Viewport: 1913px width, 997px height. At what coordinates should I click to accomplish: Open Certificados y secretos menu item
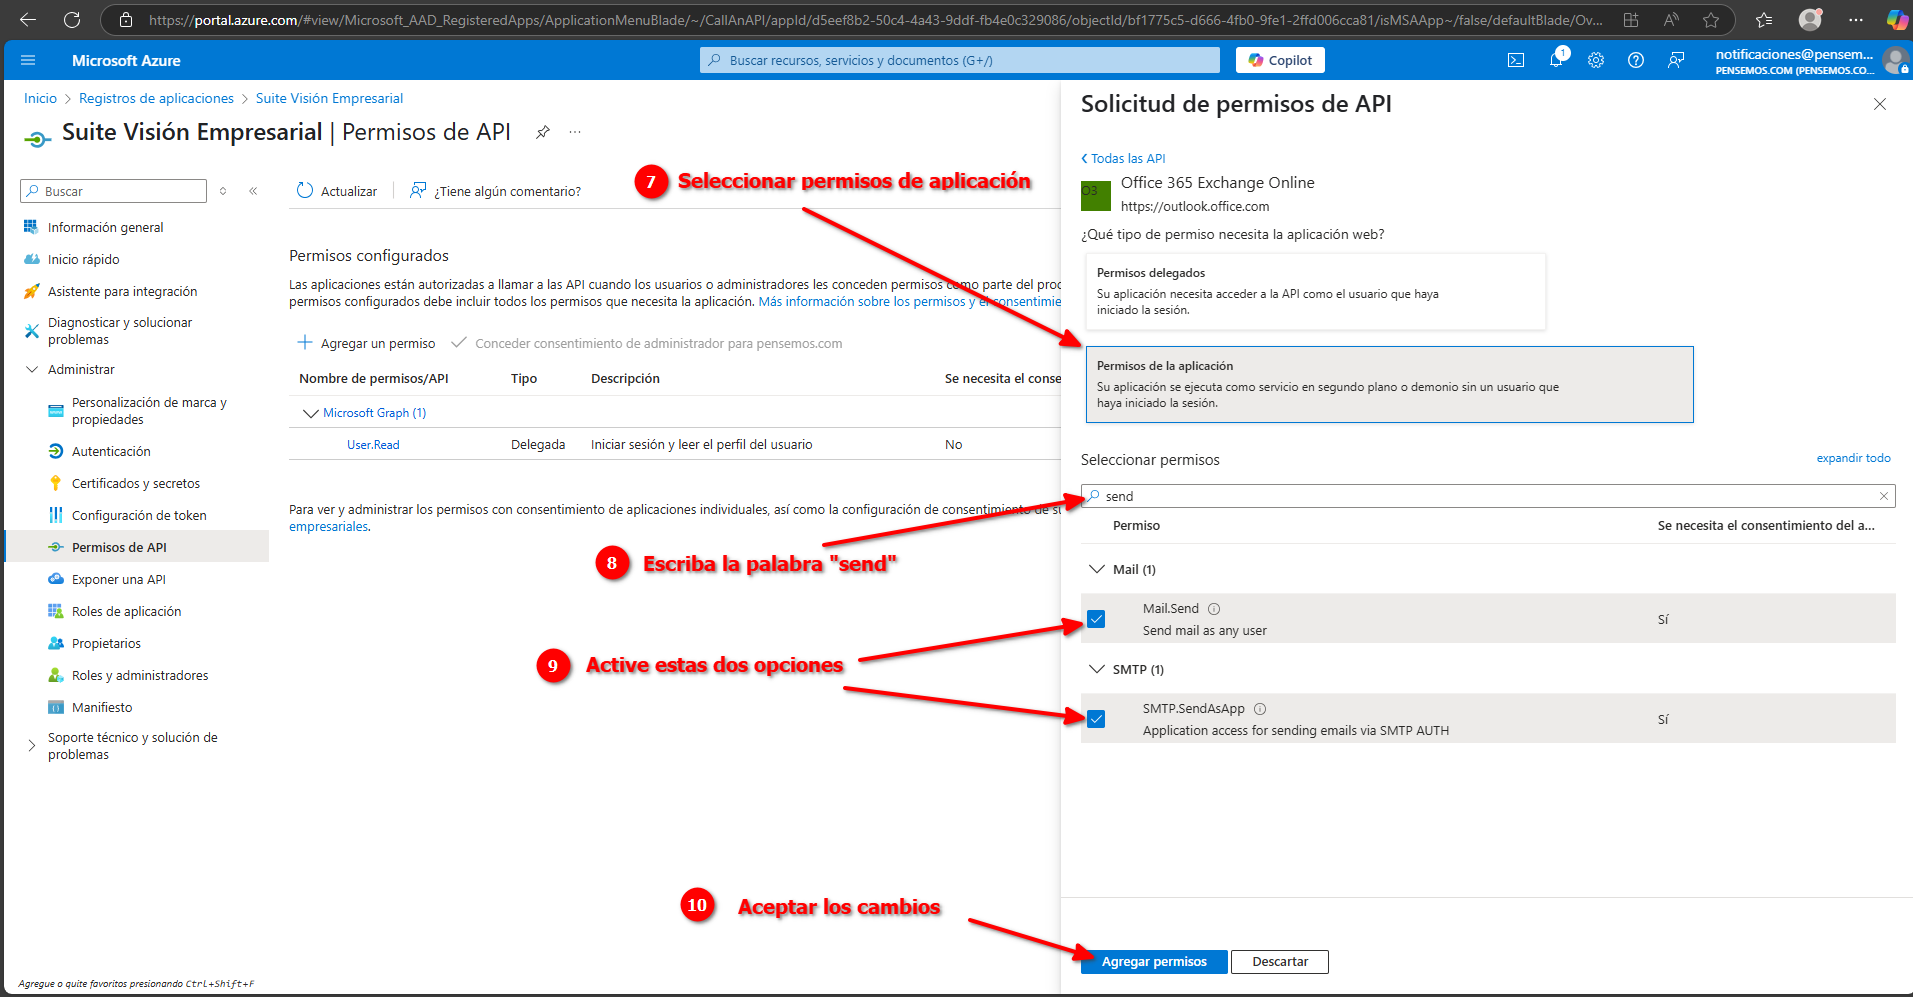coord(135,483)
